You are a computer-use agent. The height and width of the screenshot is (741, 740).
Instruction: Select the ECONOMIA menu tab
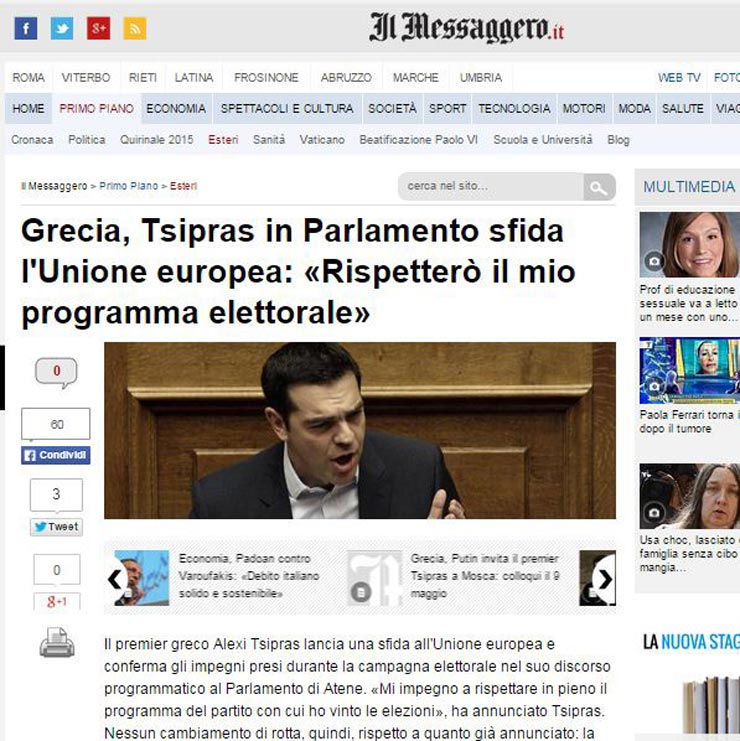(176, 108)
